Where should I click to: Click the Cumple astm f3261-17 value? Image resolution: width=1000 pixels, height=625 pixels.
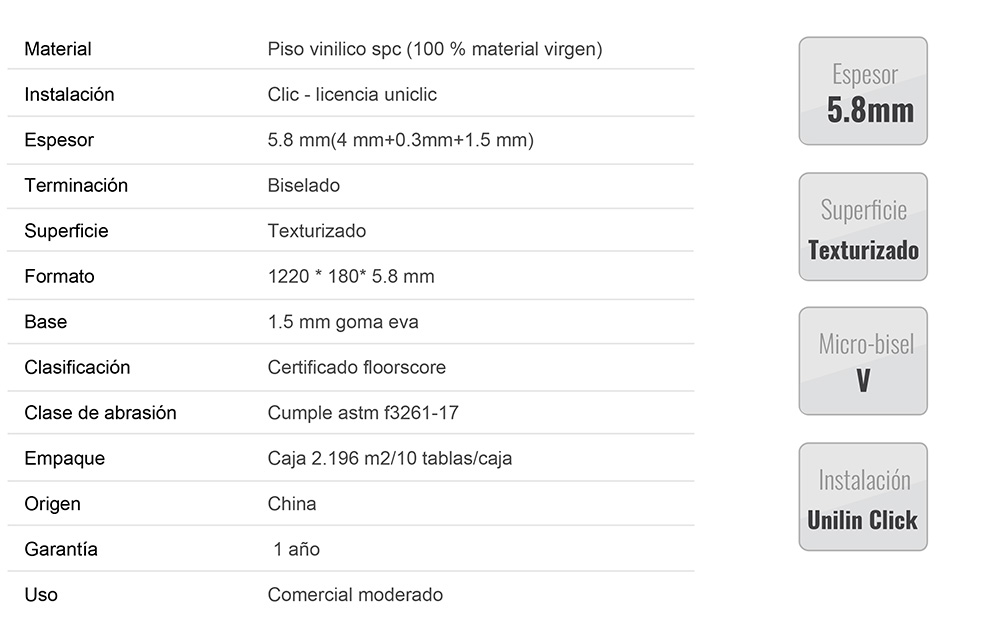pos(363,413)
